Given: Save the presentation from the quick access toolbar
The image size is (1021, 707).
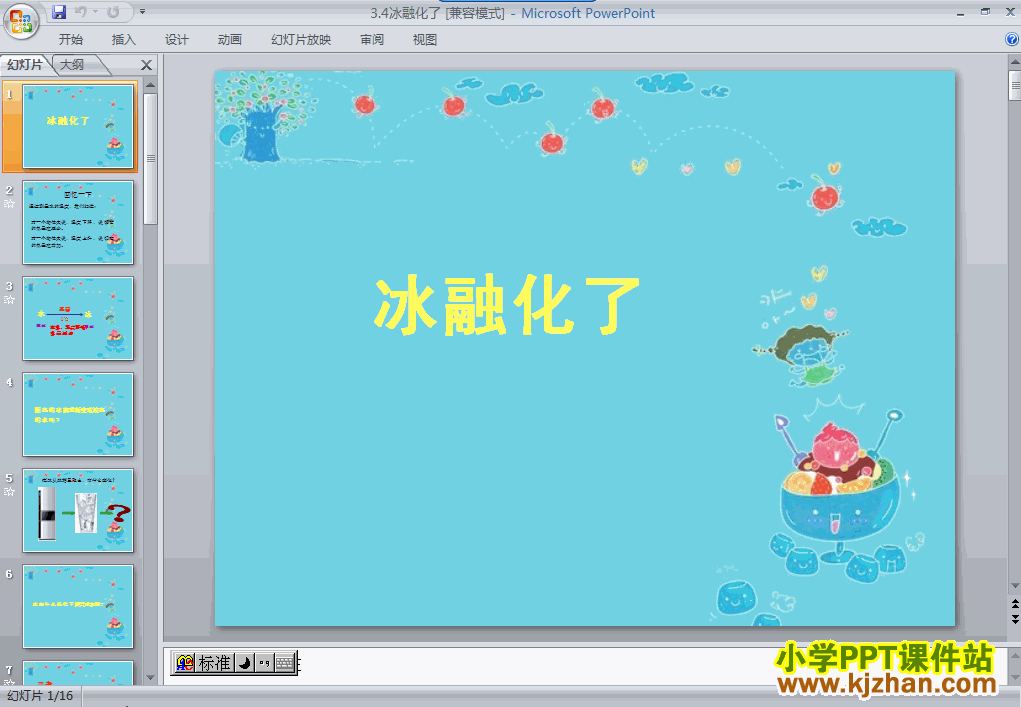Looking at the screenshot, I should point(59,12).
